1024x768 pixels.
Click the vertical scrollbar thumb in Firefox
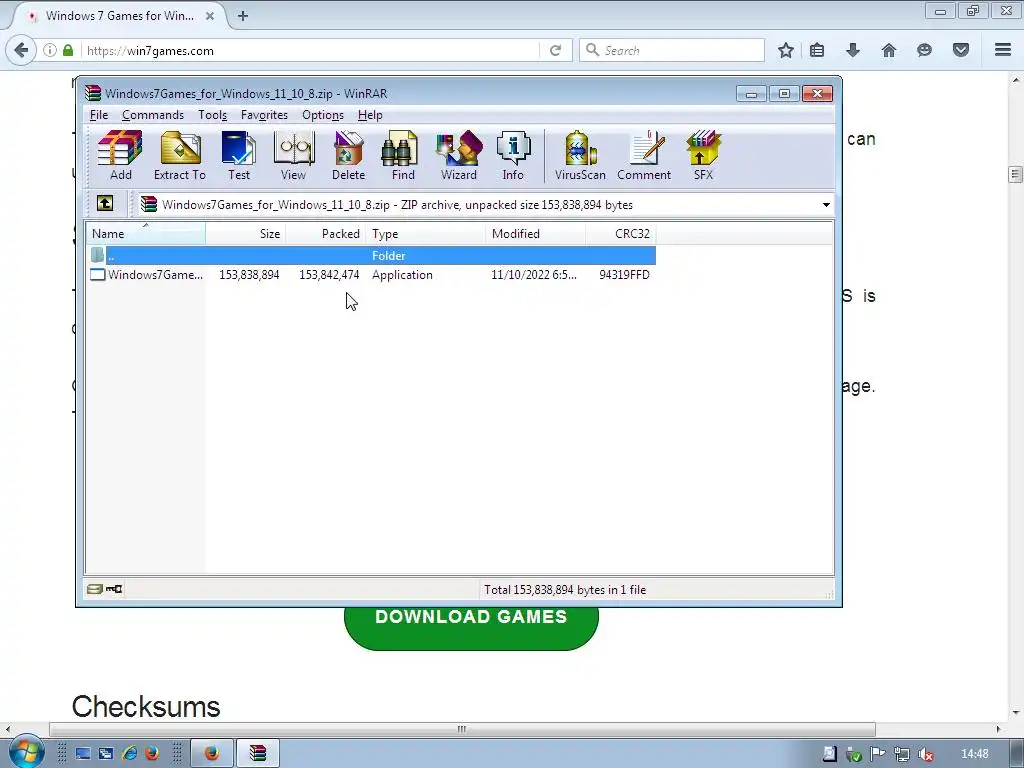point(1015,174)
